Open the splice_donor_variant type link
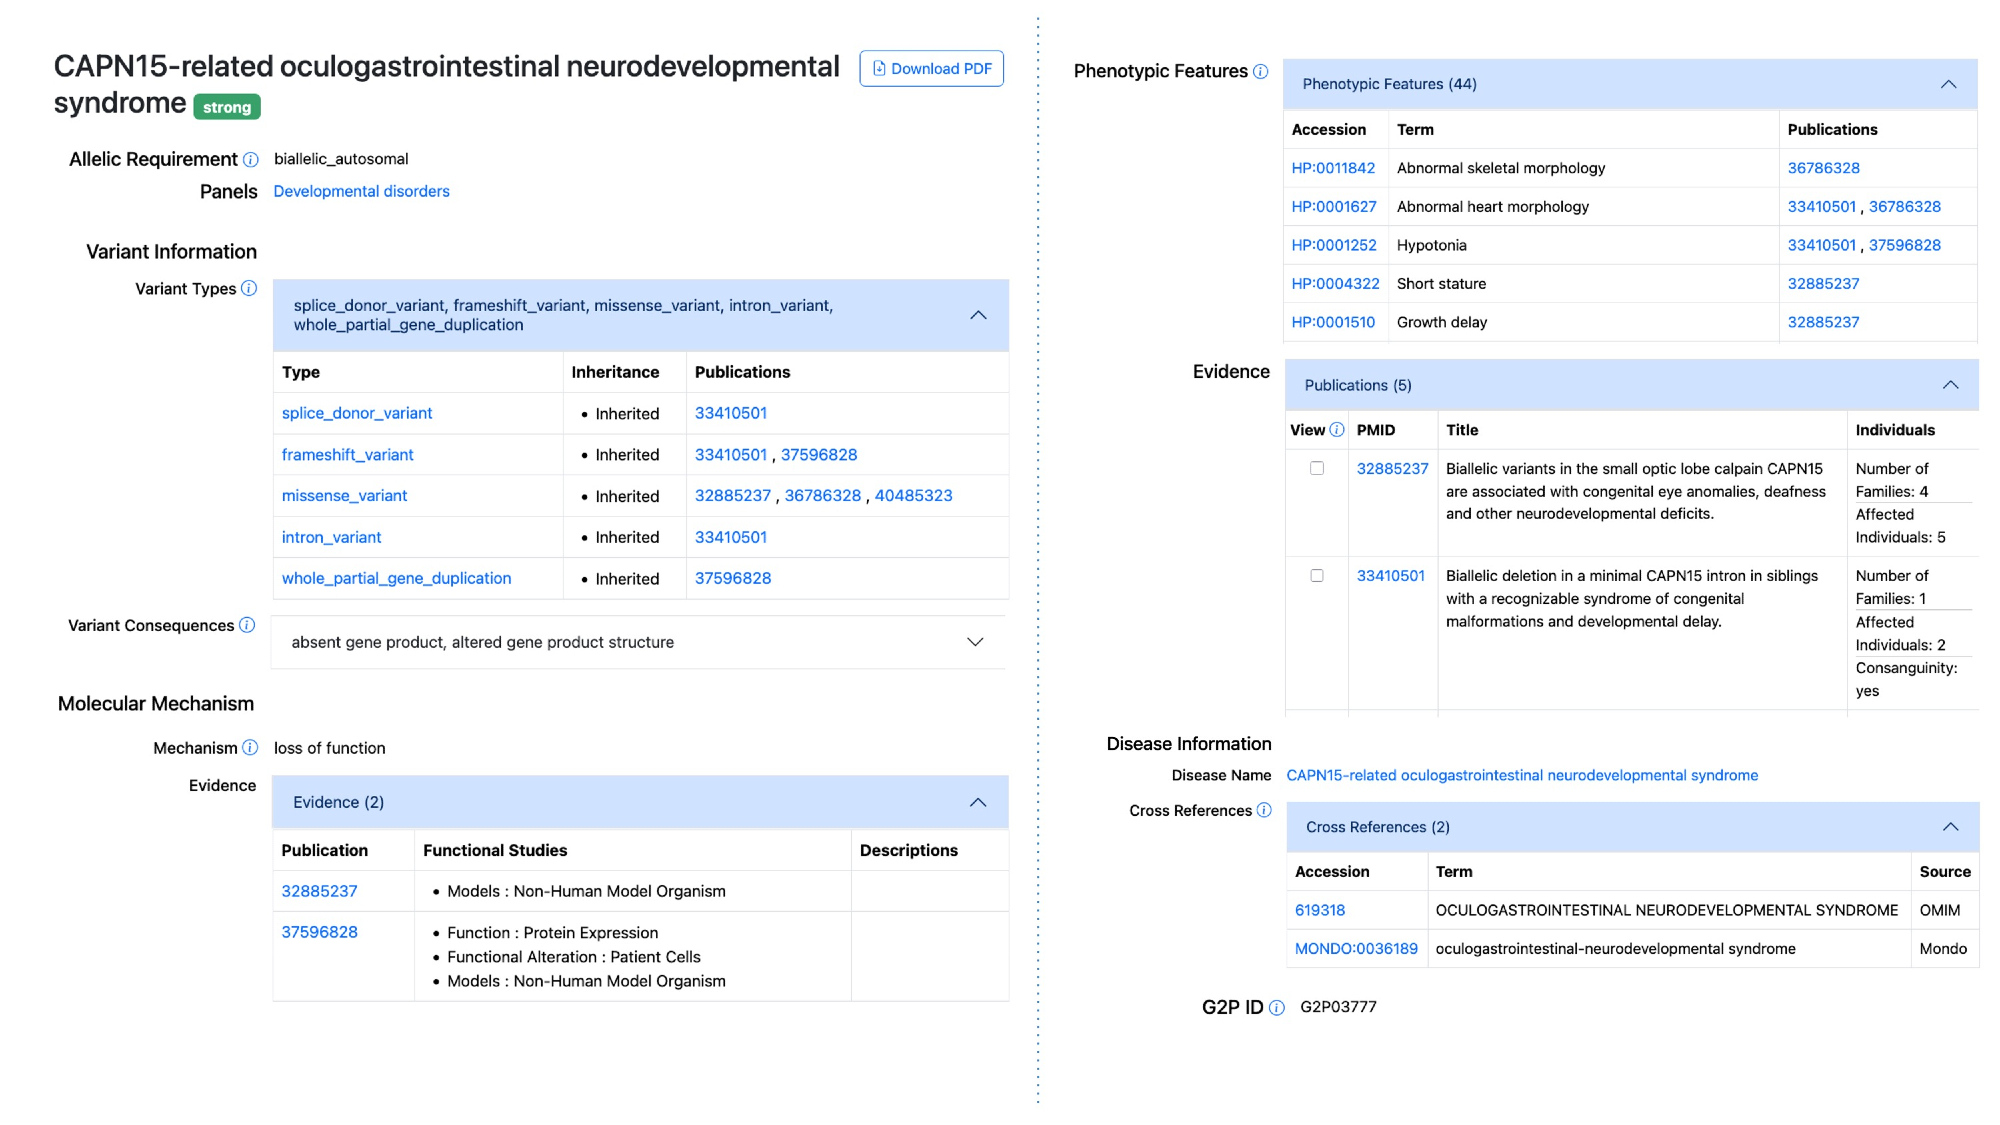 click(357, 413)
